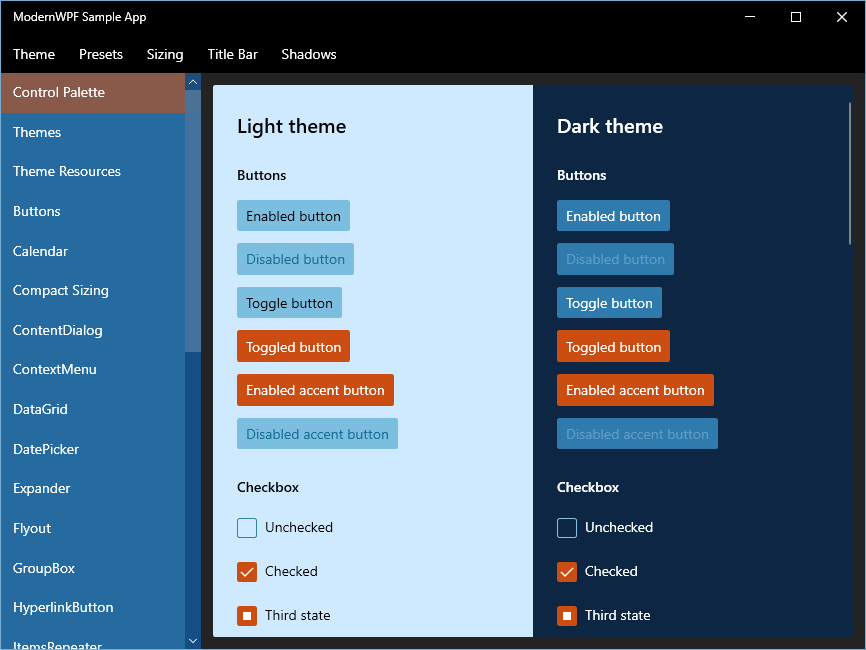This screenshot has width=866, height=650.
Task: Click light theme Enabled button
Action: point(293,216)
